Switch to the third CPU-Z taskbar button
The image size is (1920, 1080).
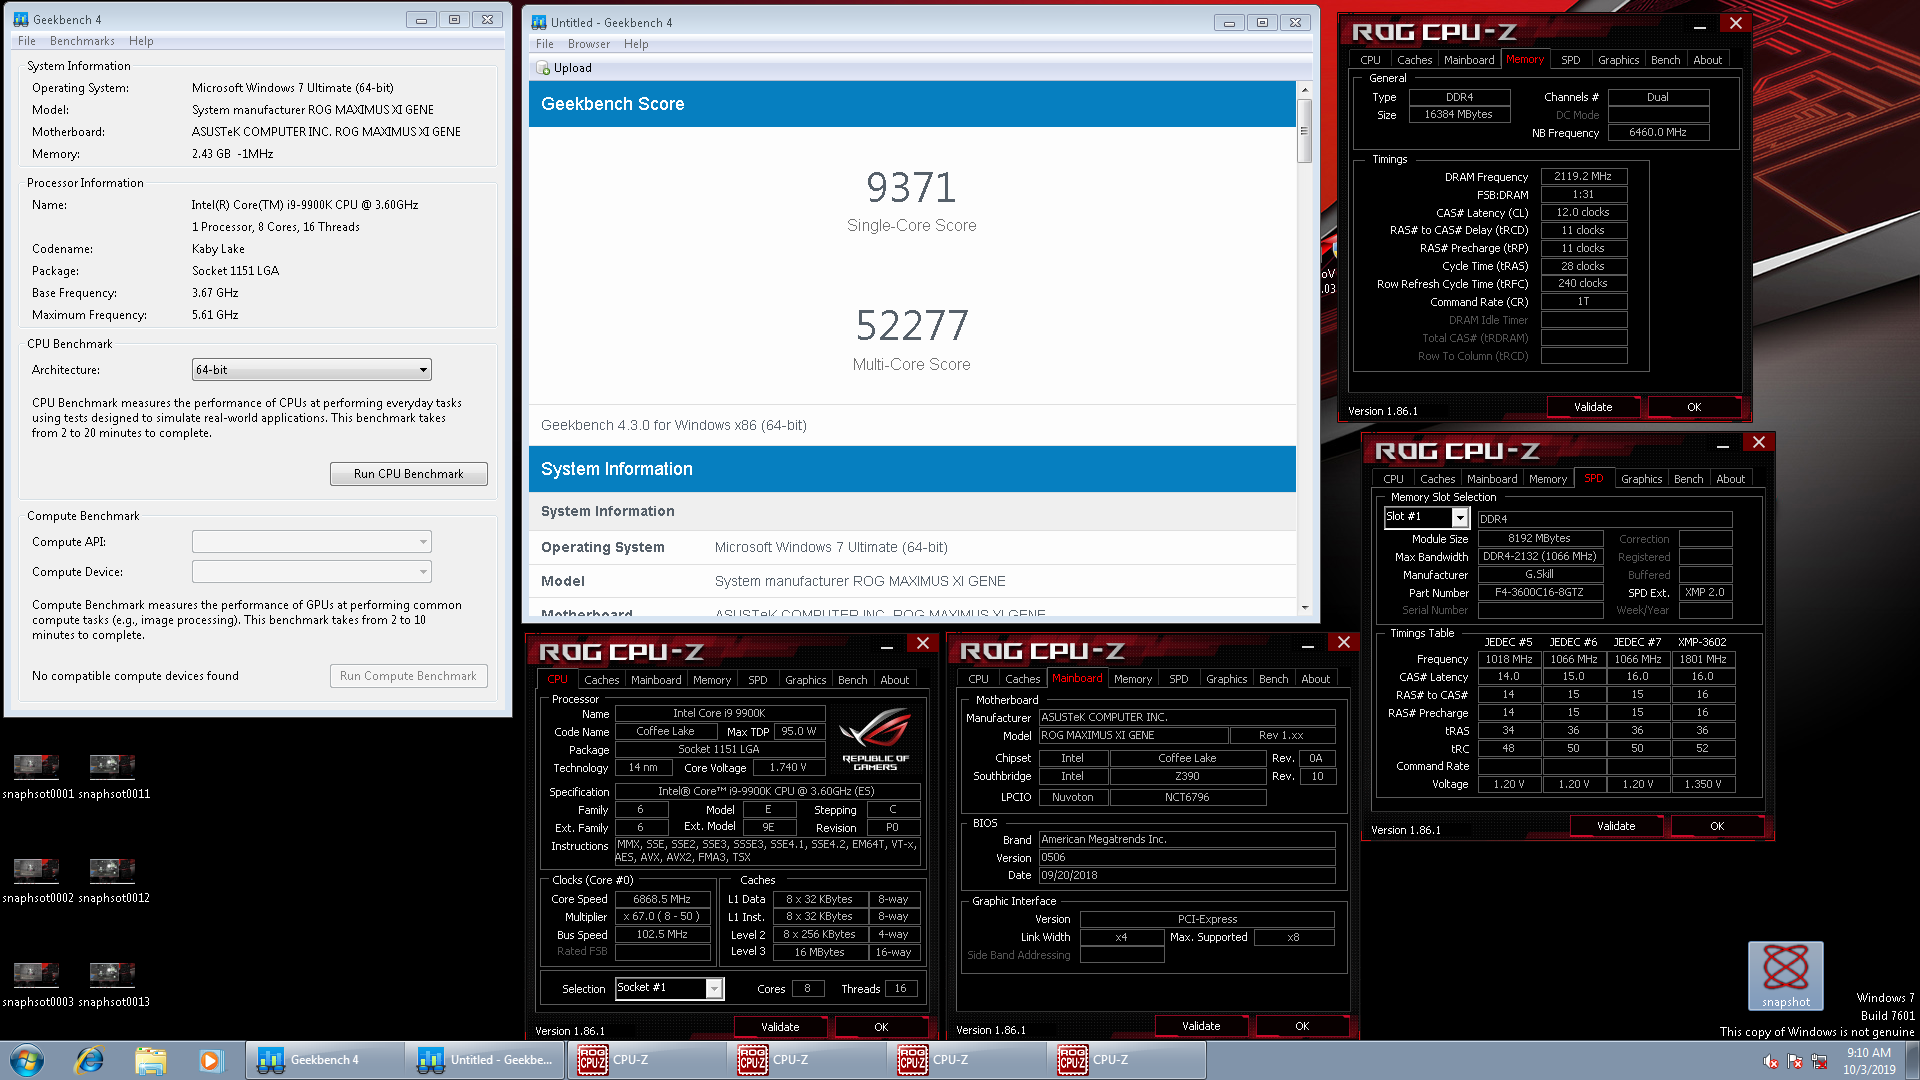(x=965, y=1060)
